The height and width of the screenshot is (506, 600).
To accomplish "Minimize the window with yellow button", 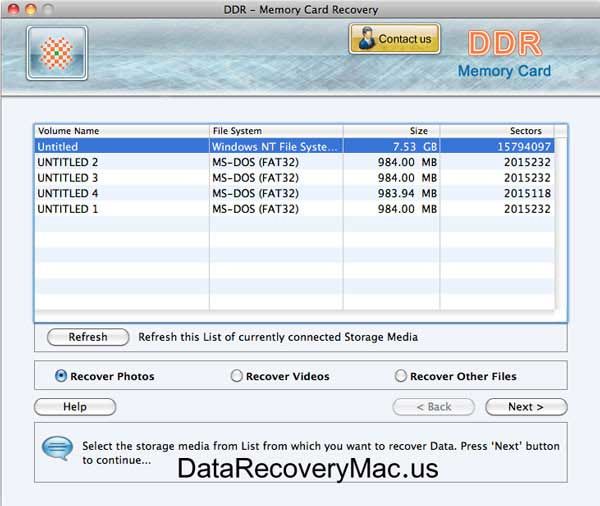I will pos(31,9).
